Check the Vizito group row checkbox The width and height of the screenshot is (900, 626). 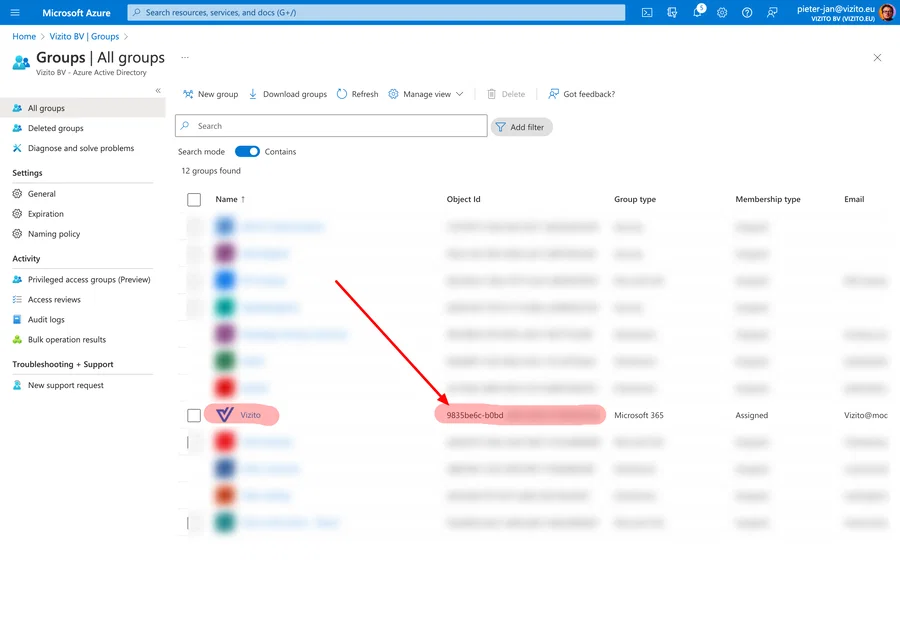point(193,414)
